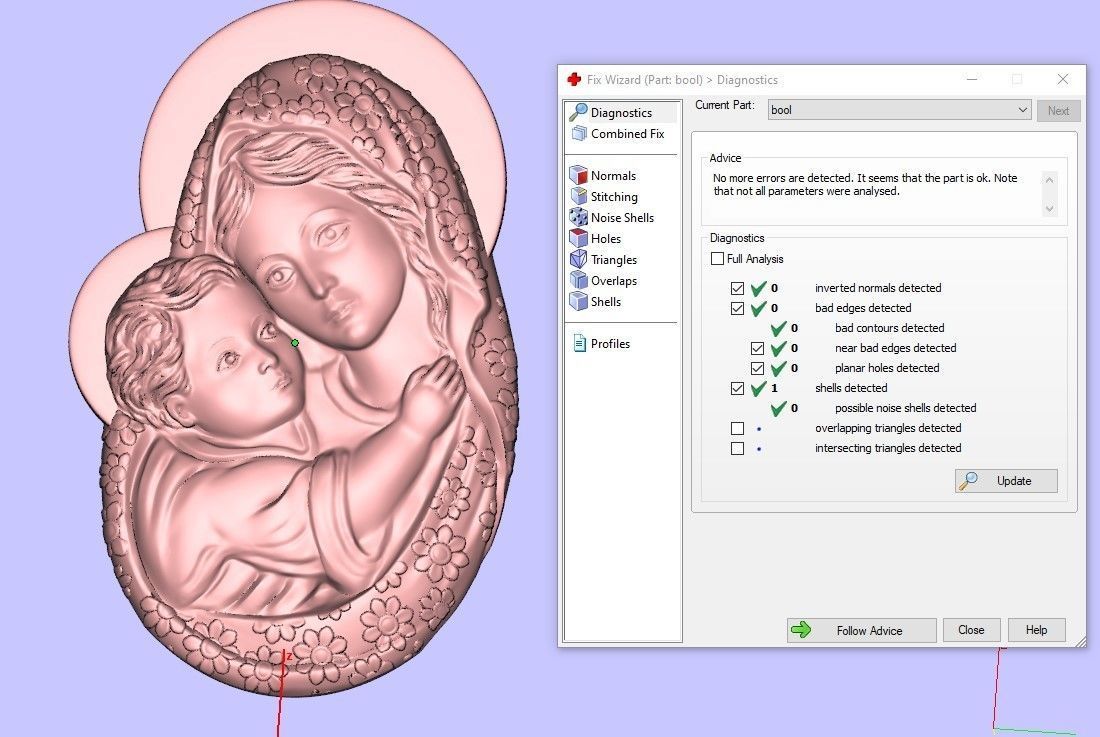
Task: Click the Normals cube icon
Action: [x=578, y=175]
